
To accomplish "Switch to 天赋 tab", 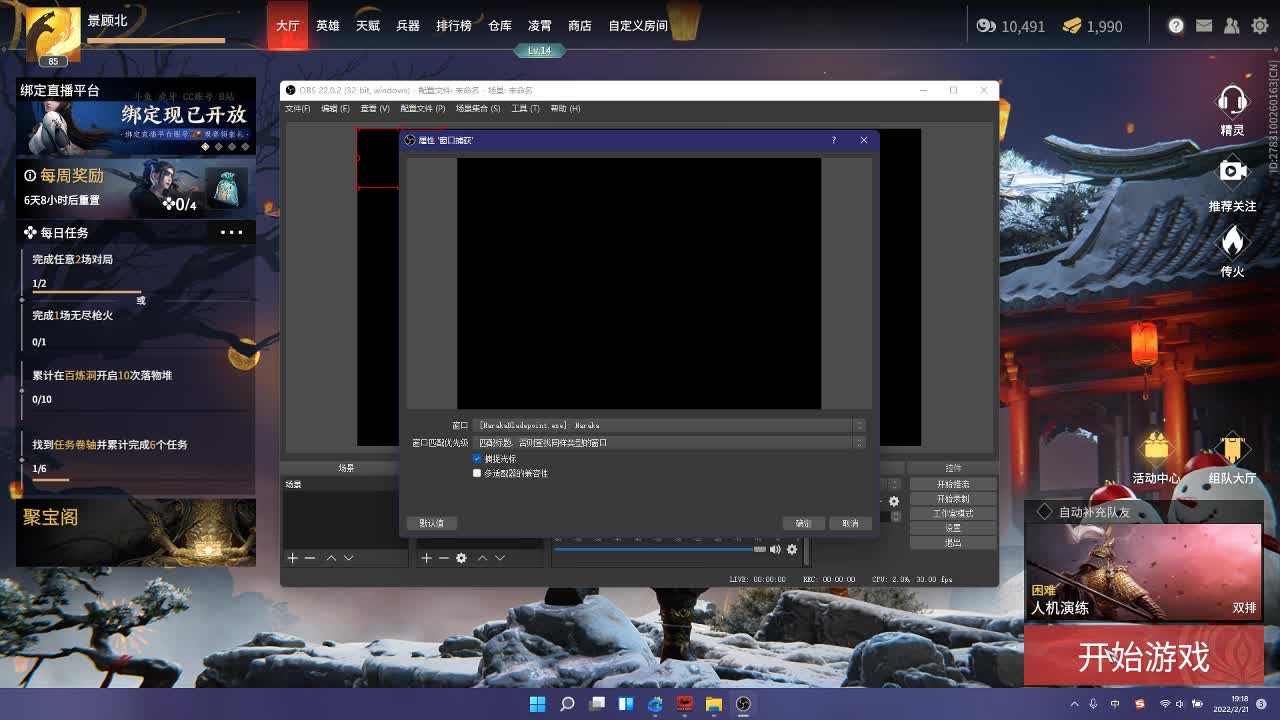I will click(368, 26).
